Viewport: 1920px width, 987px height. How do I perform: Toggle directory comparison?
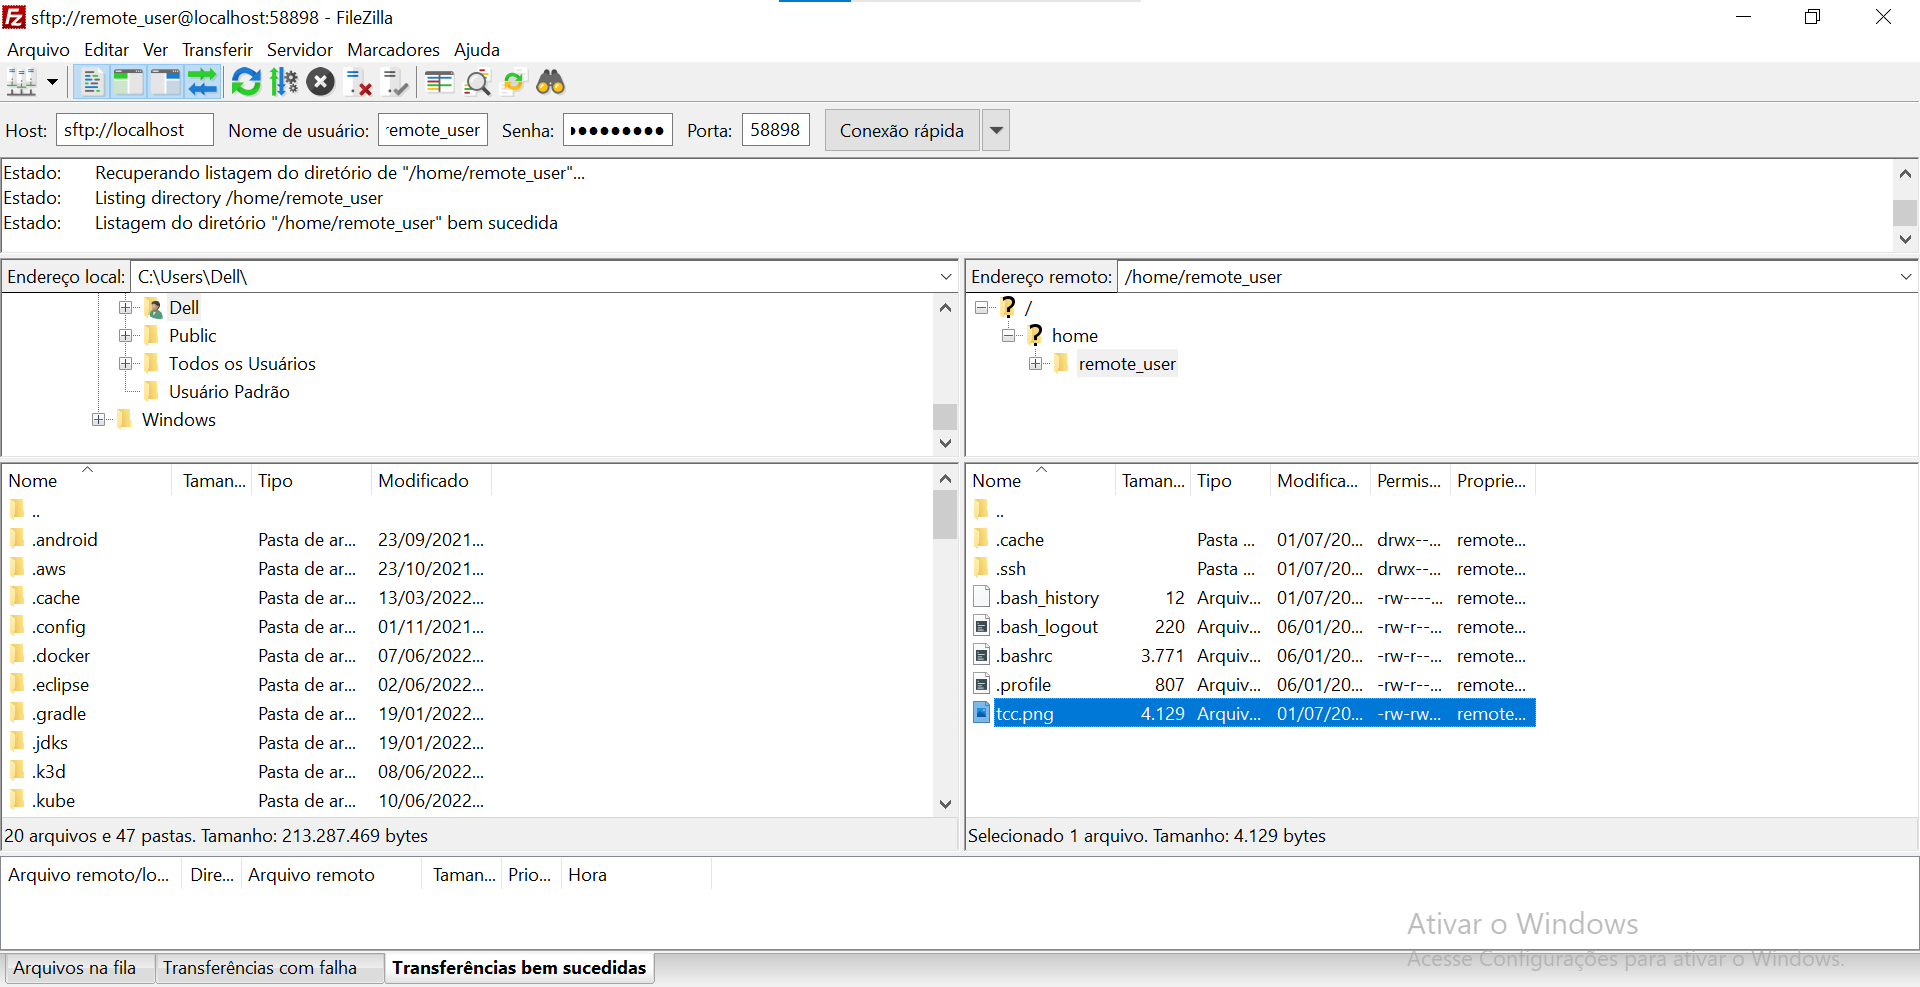[x=477, y=82]
